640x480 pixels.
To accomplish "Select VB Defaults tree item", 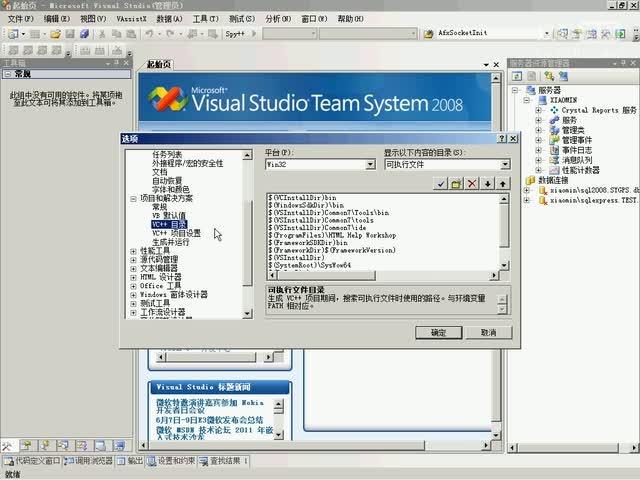I will pyautogui.click(x=169, y=216).
